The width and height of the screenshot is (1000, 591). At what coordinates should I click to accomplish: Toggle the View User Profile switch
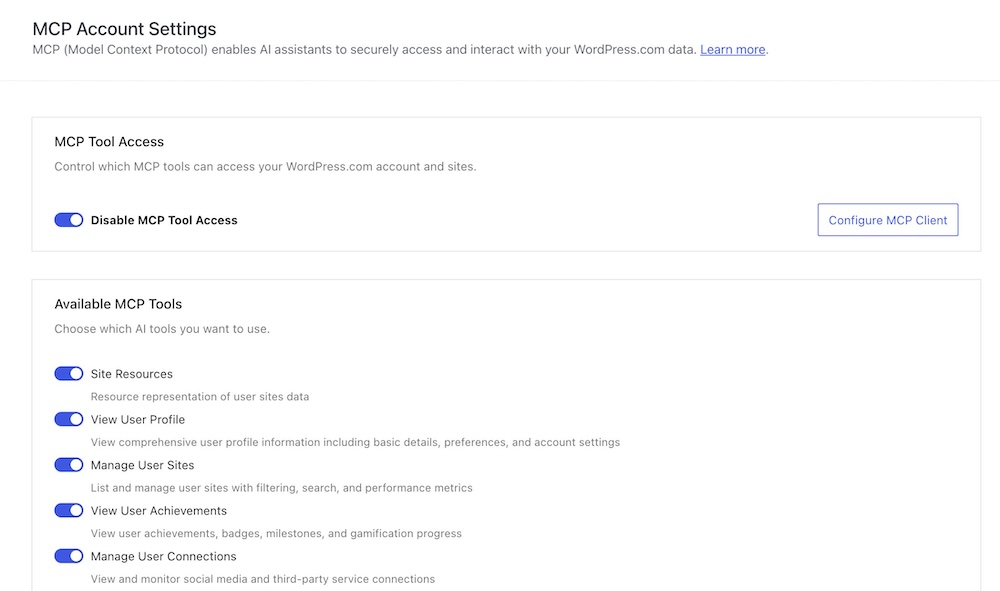pos(69,420)
